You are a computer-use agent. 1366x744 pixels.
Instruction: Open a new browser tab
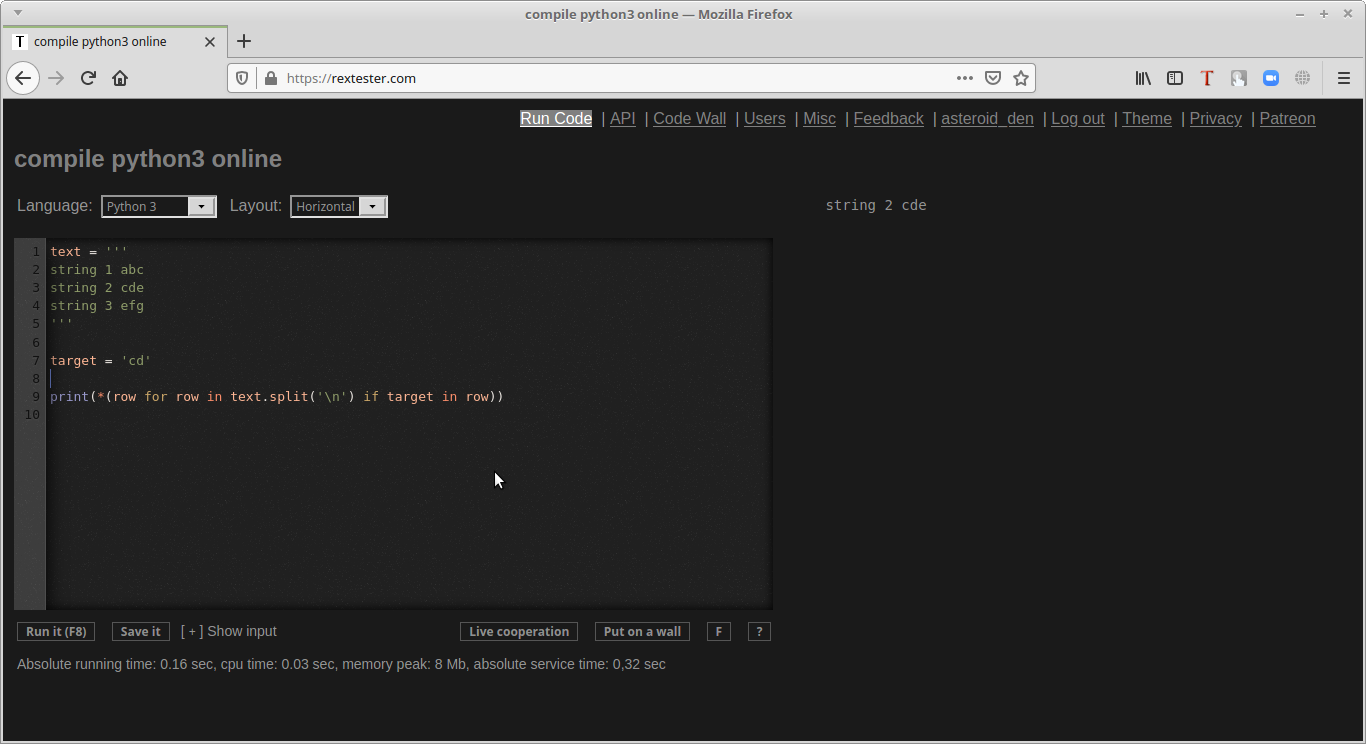pos(244,41)
